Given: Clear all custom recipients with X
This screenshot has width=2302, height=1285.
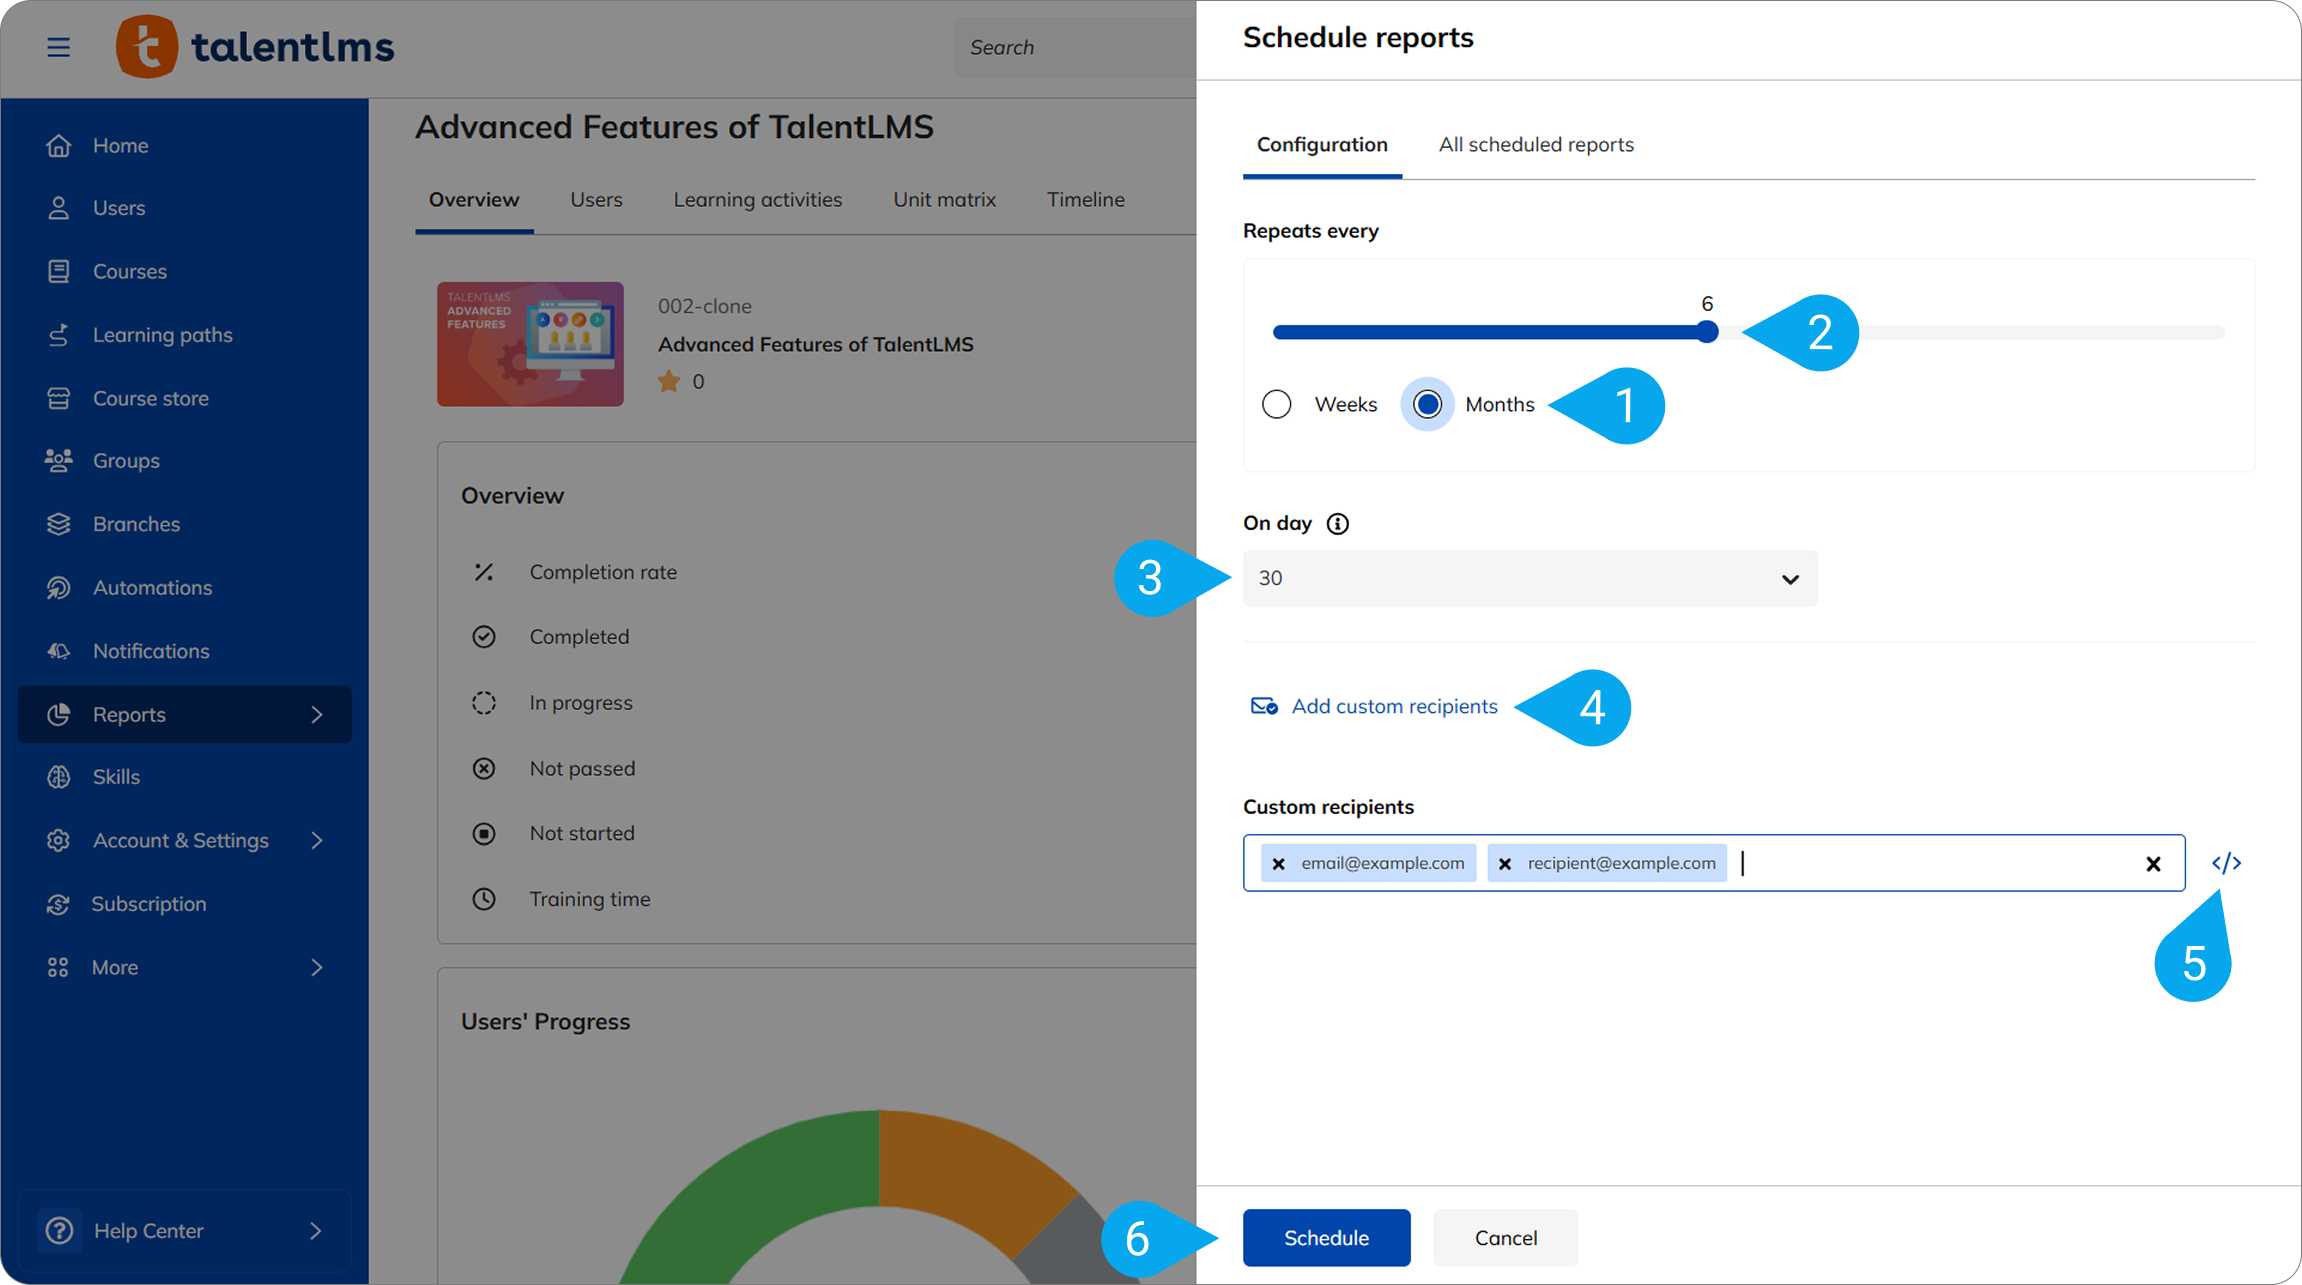Looking at the screenshot, I should [x=2153, y=864].
